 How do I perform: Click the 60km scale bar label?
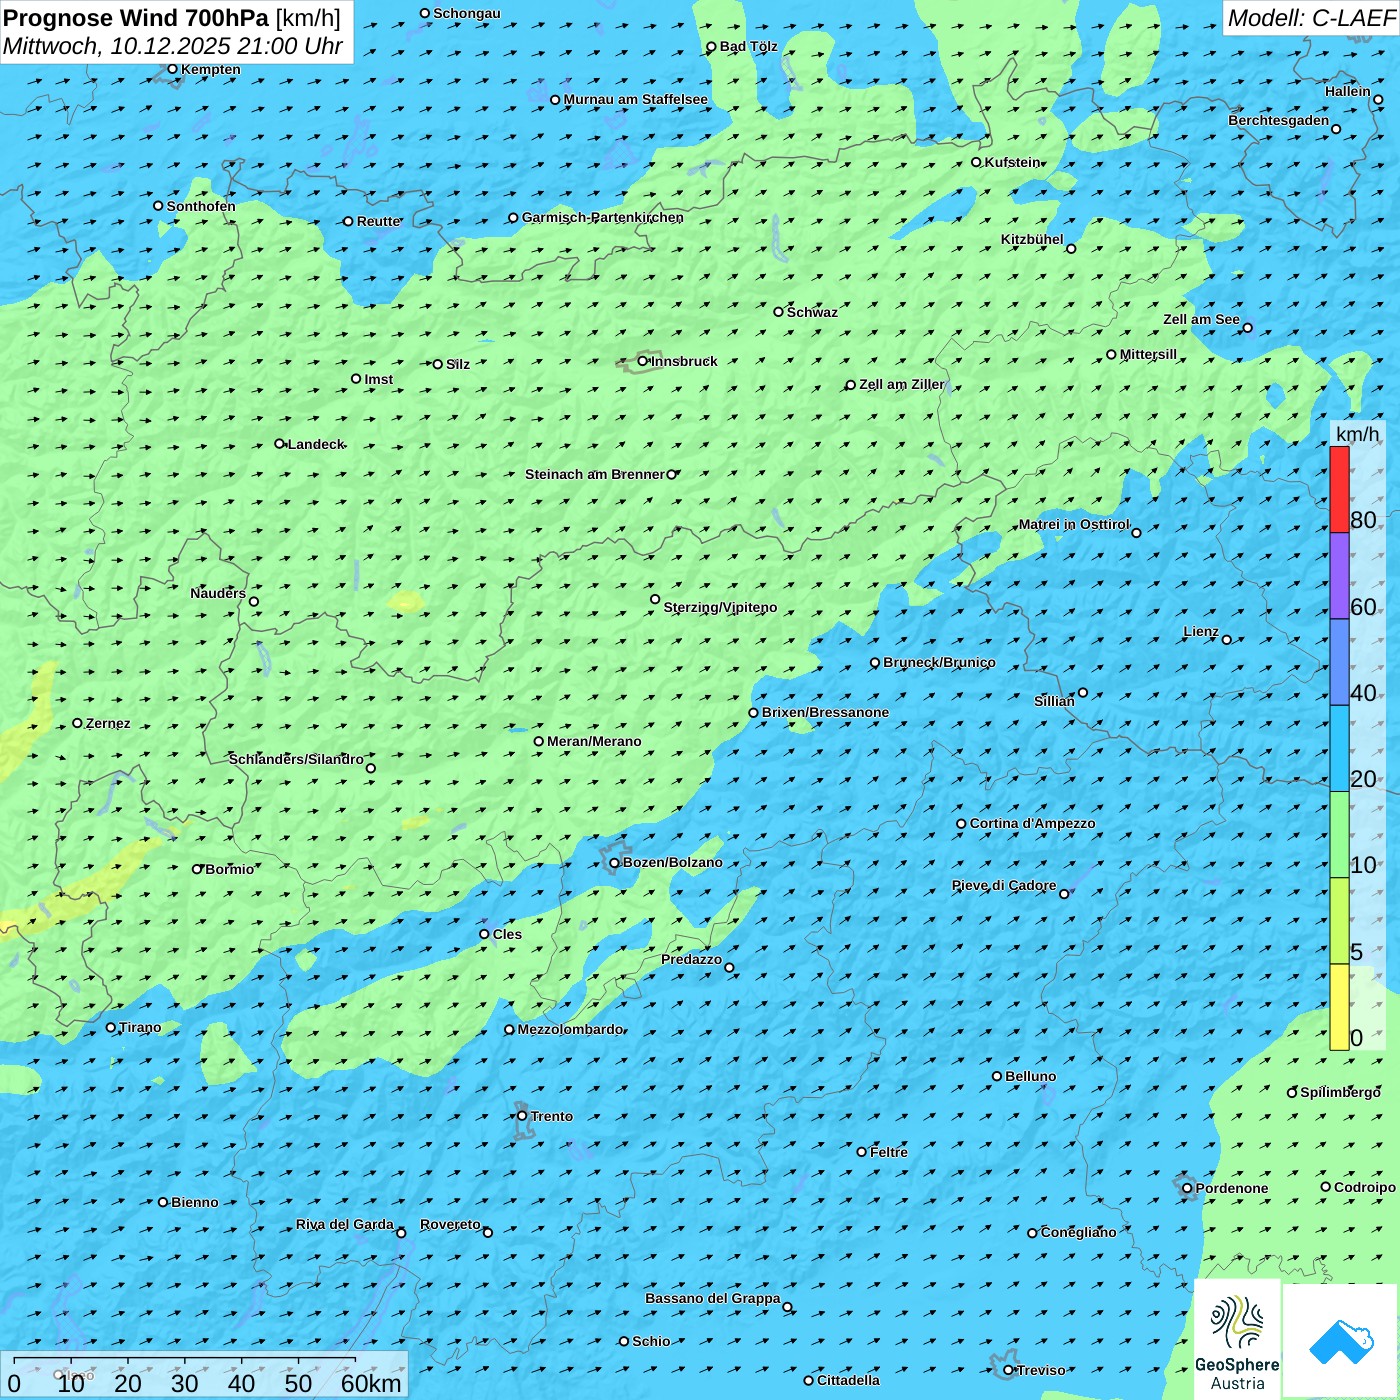pyautogui.click(x=371, y=1383)
